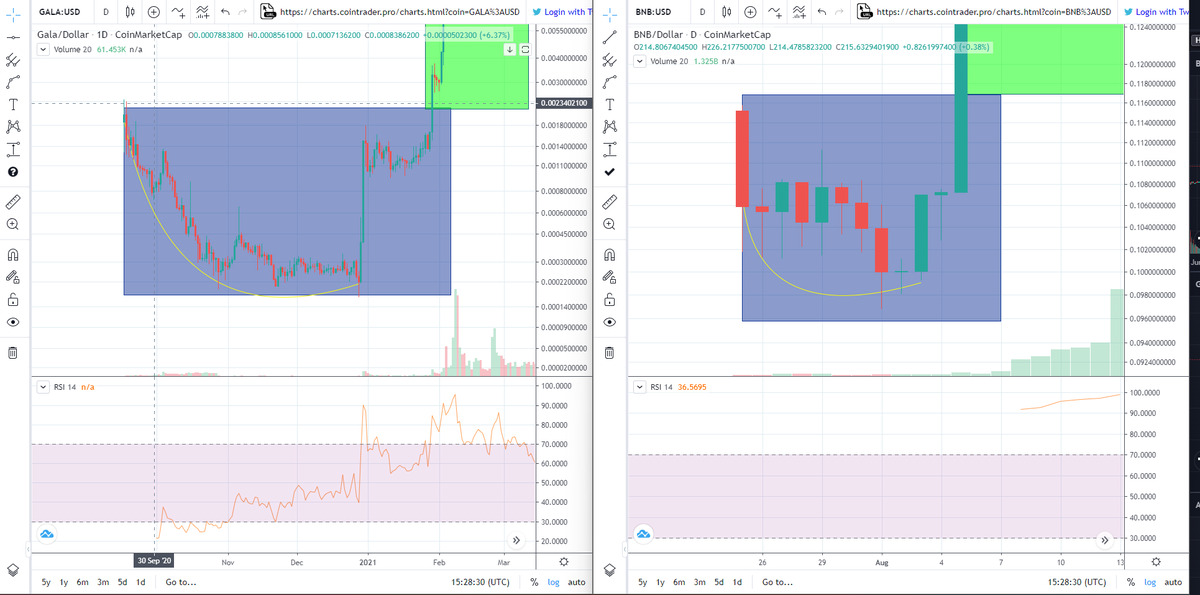The image size is (1200, 595).
Task: Select horizontal line tool in GALA chart
Action: point(12,38)
